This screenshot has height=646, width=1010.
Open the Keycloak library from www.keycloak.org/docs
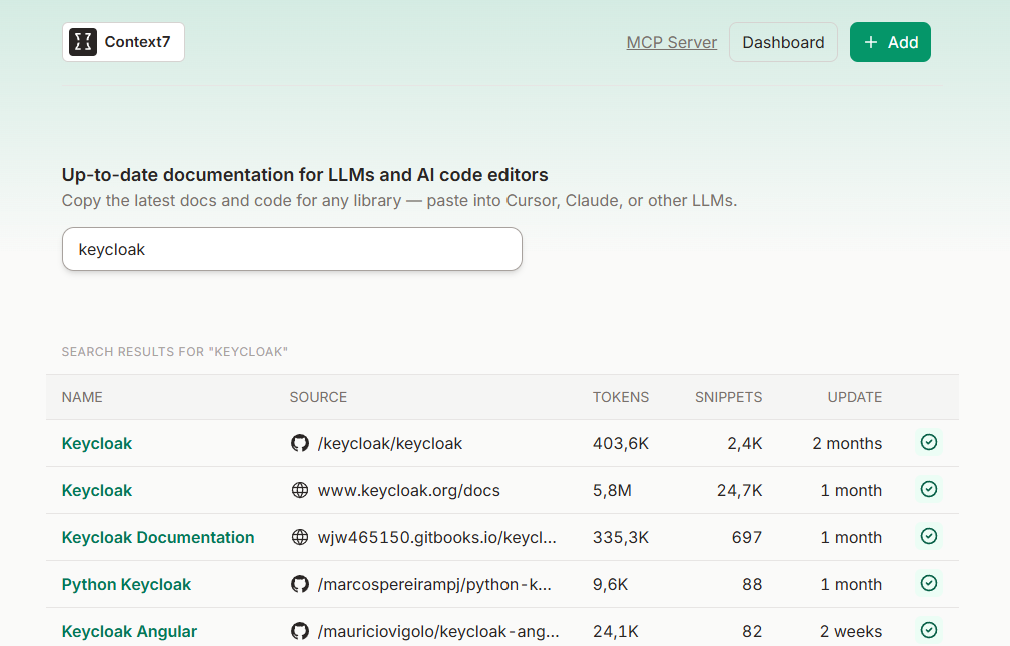(97, 490)
